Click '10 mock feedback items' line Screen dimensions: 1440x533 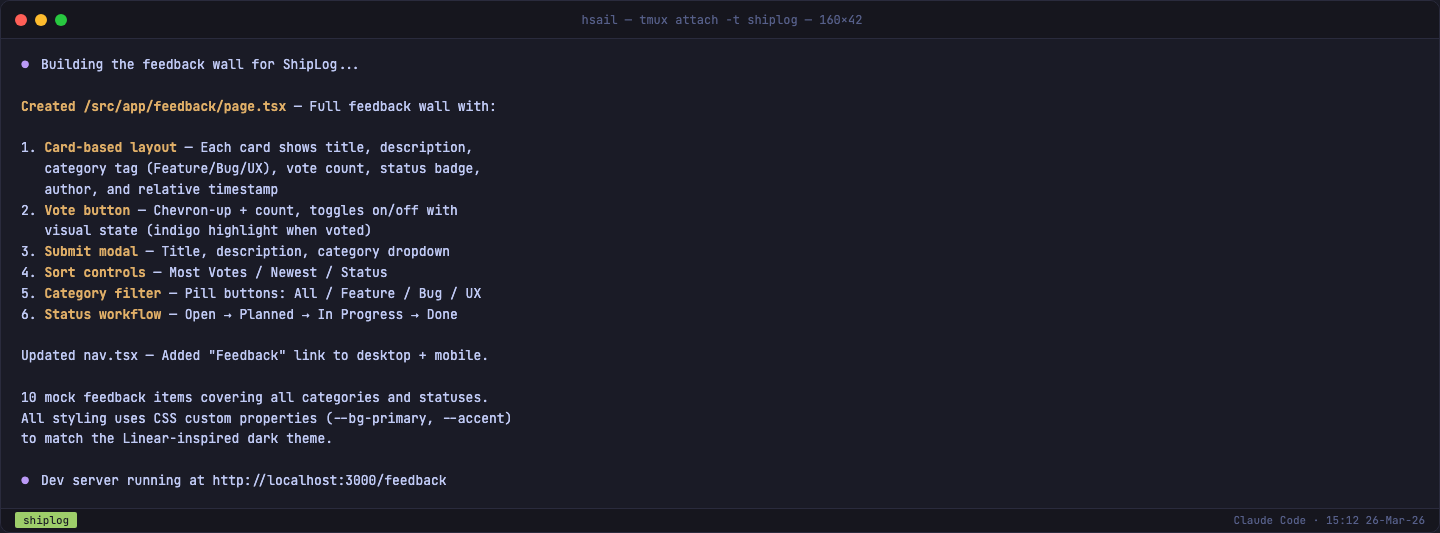(255, 398)
